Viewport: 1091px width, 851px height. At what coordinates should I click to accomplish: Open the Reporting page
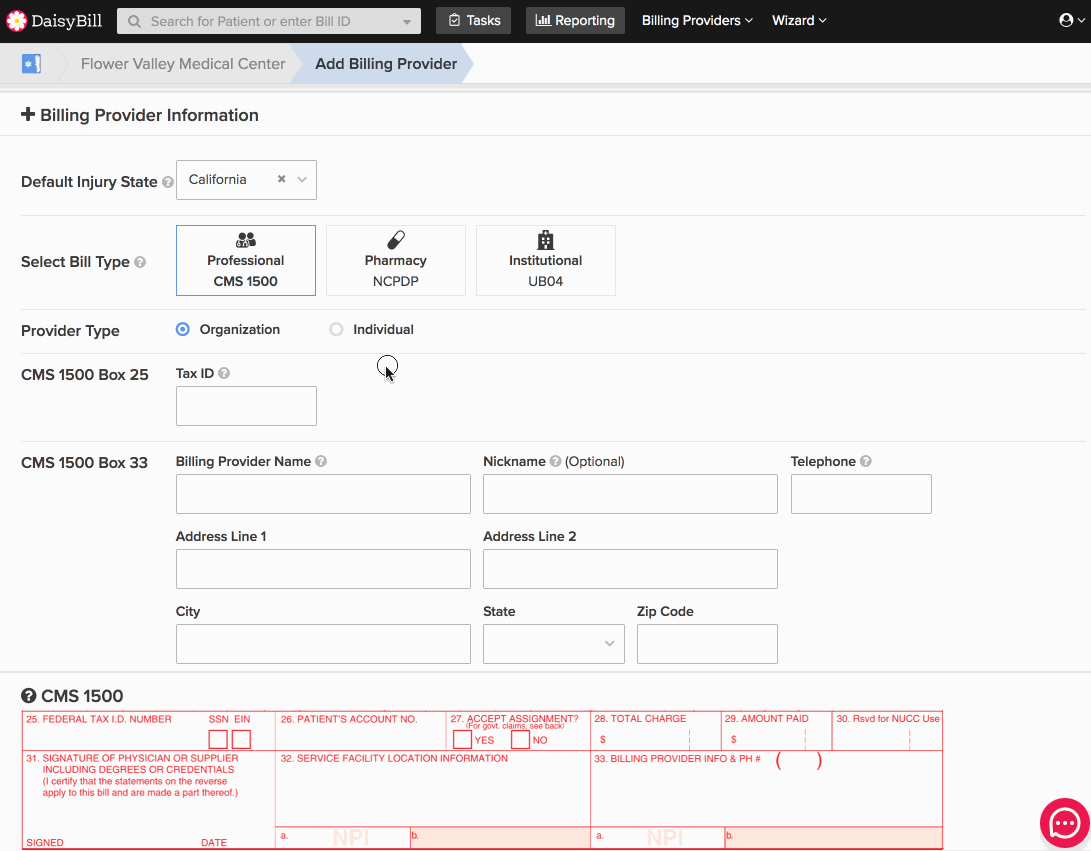575,21
